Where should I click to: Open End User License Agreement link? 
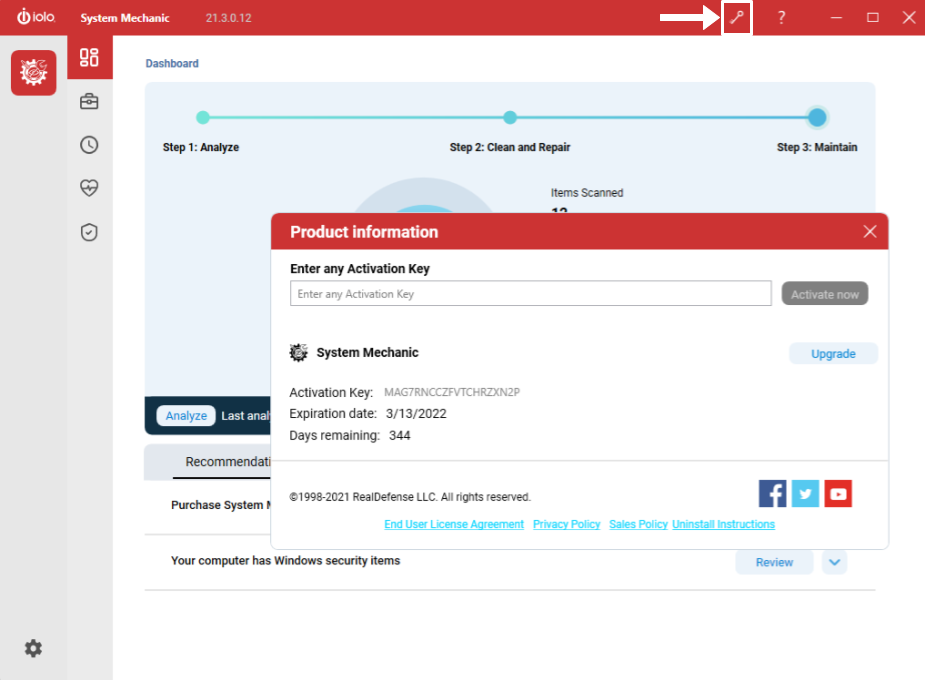pos(454,524)
